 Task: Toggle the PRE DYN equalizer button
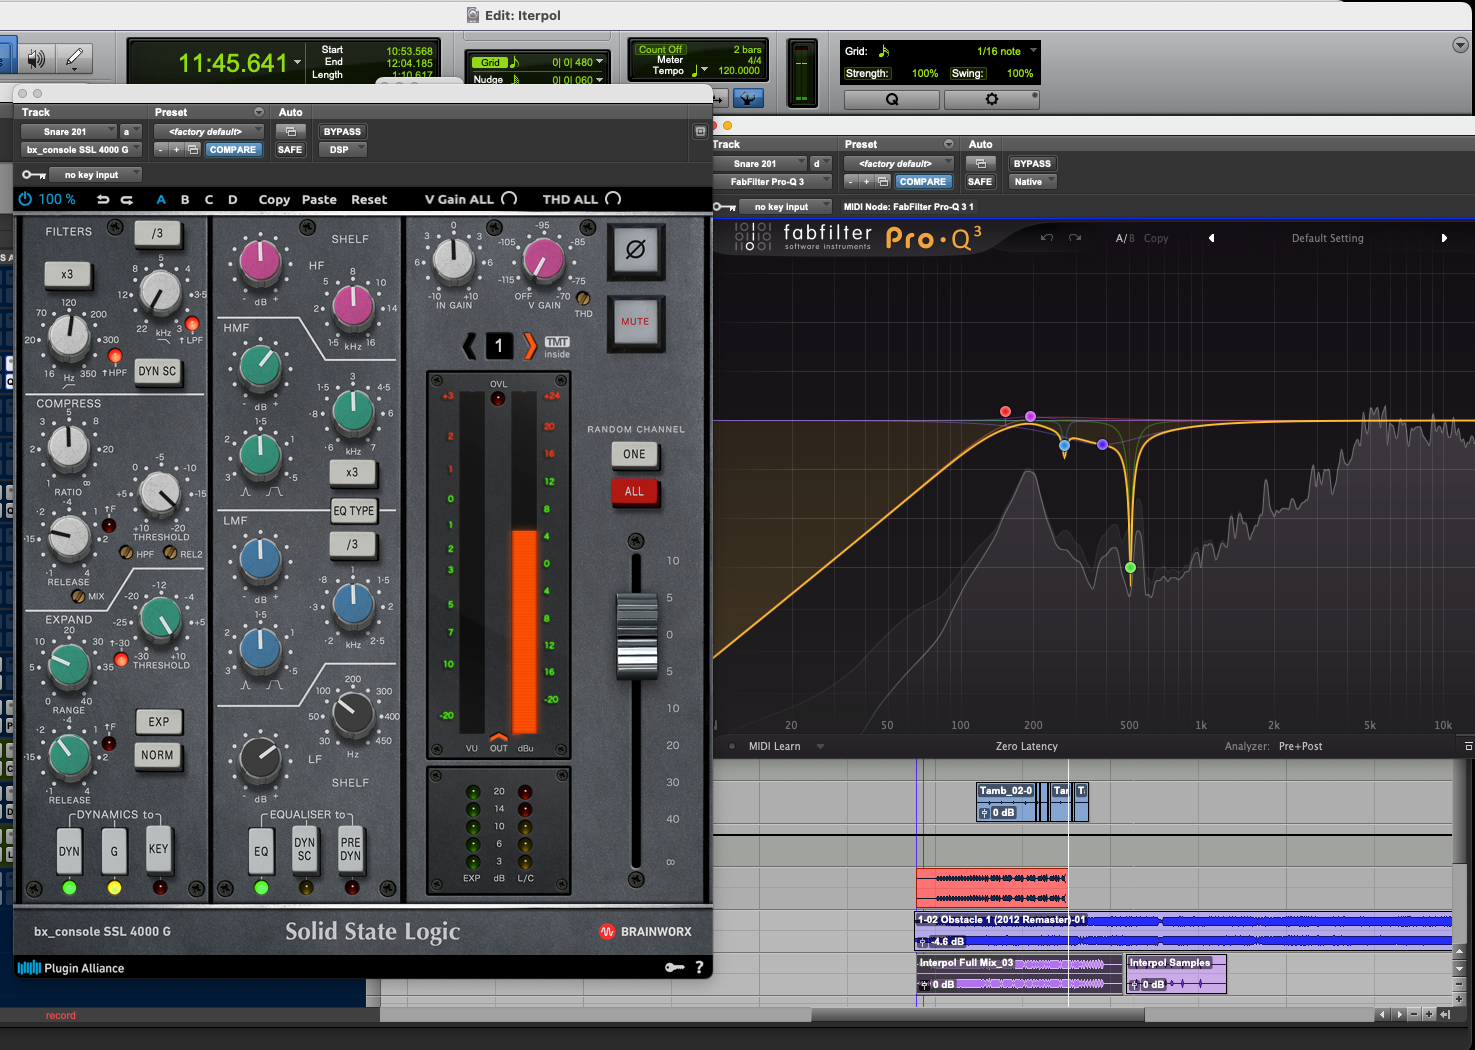[x=350, y=849]
